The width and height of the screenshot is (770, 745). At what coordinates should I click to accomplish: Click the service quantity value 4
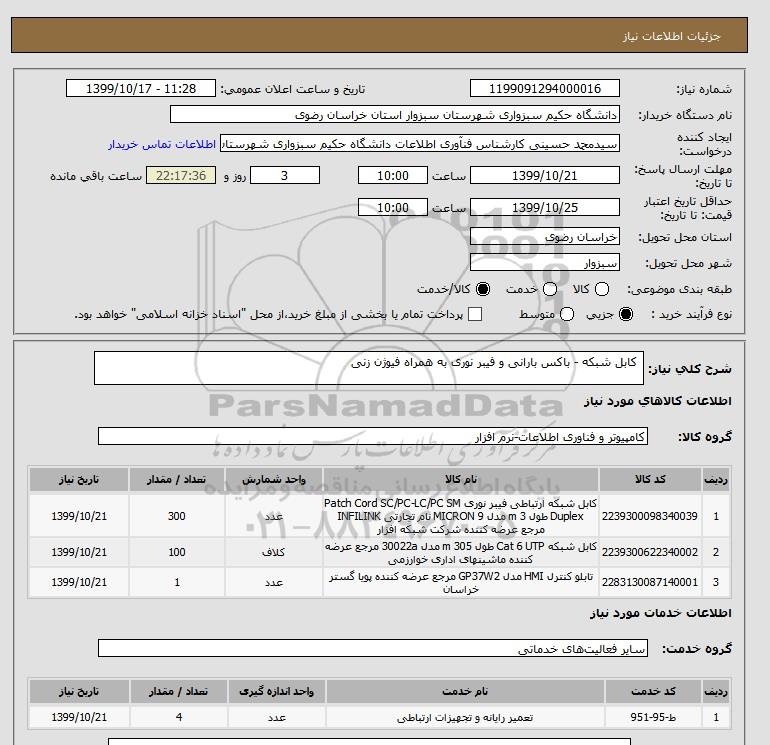pos(179,717)
